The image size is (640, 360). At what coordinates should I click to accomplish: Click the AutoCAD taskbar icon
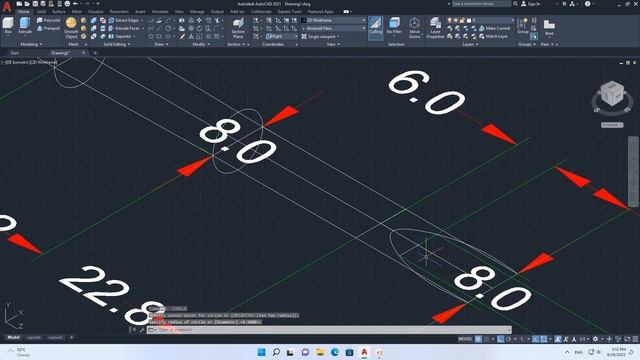364,352
